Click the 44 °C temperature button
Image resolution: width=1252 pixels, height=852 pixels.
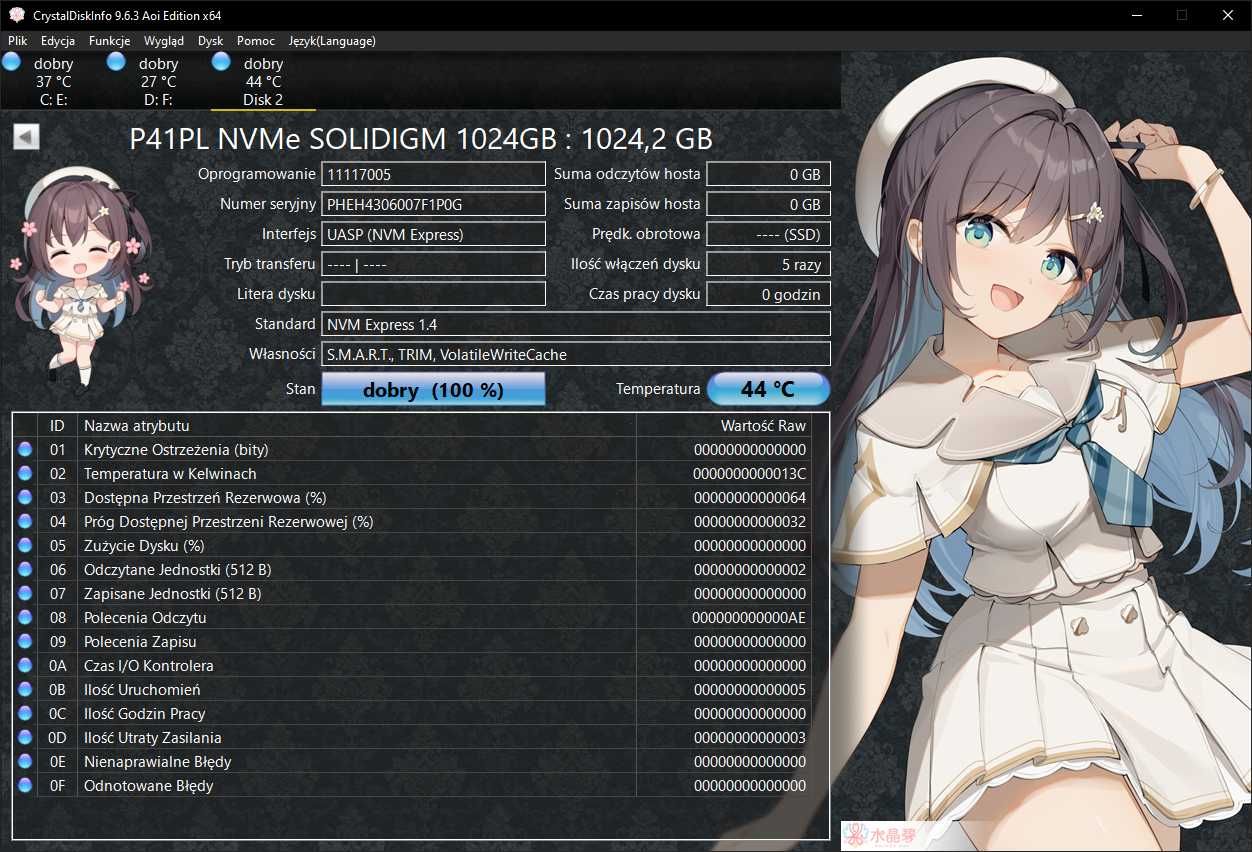pyautogui.click(x=768, y=389)
